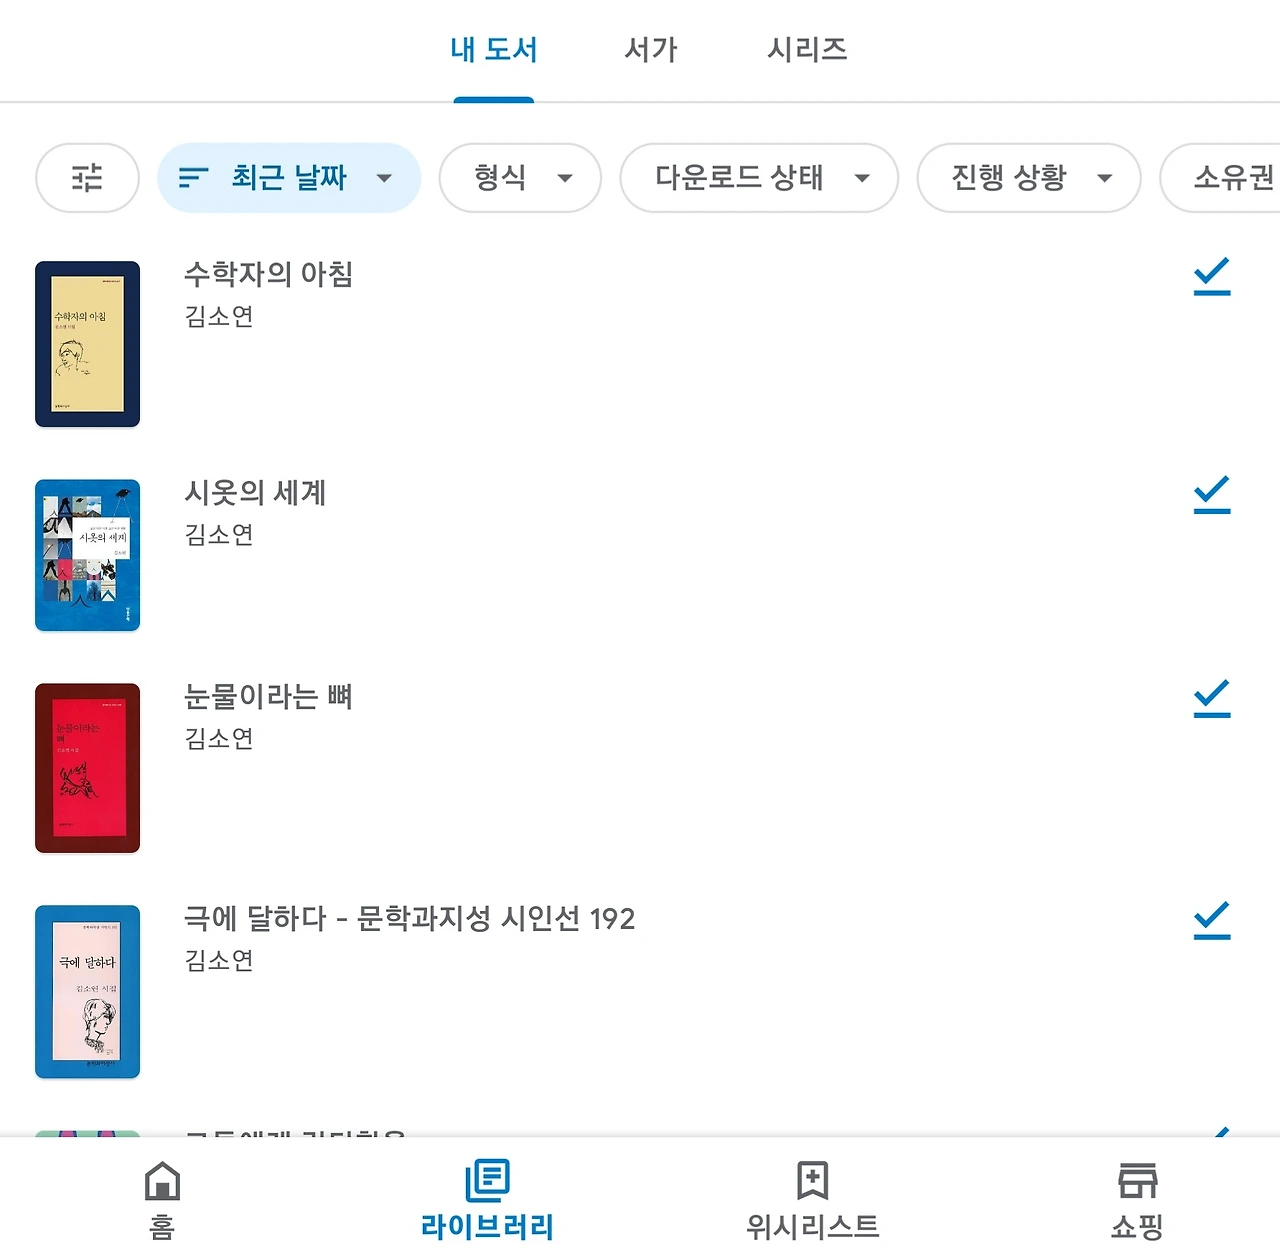
Task: Tap the downloaded checkmark for 수학자의 아침
Action: 1212,276
